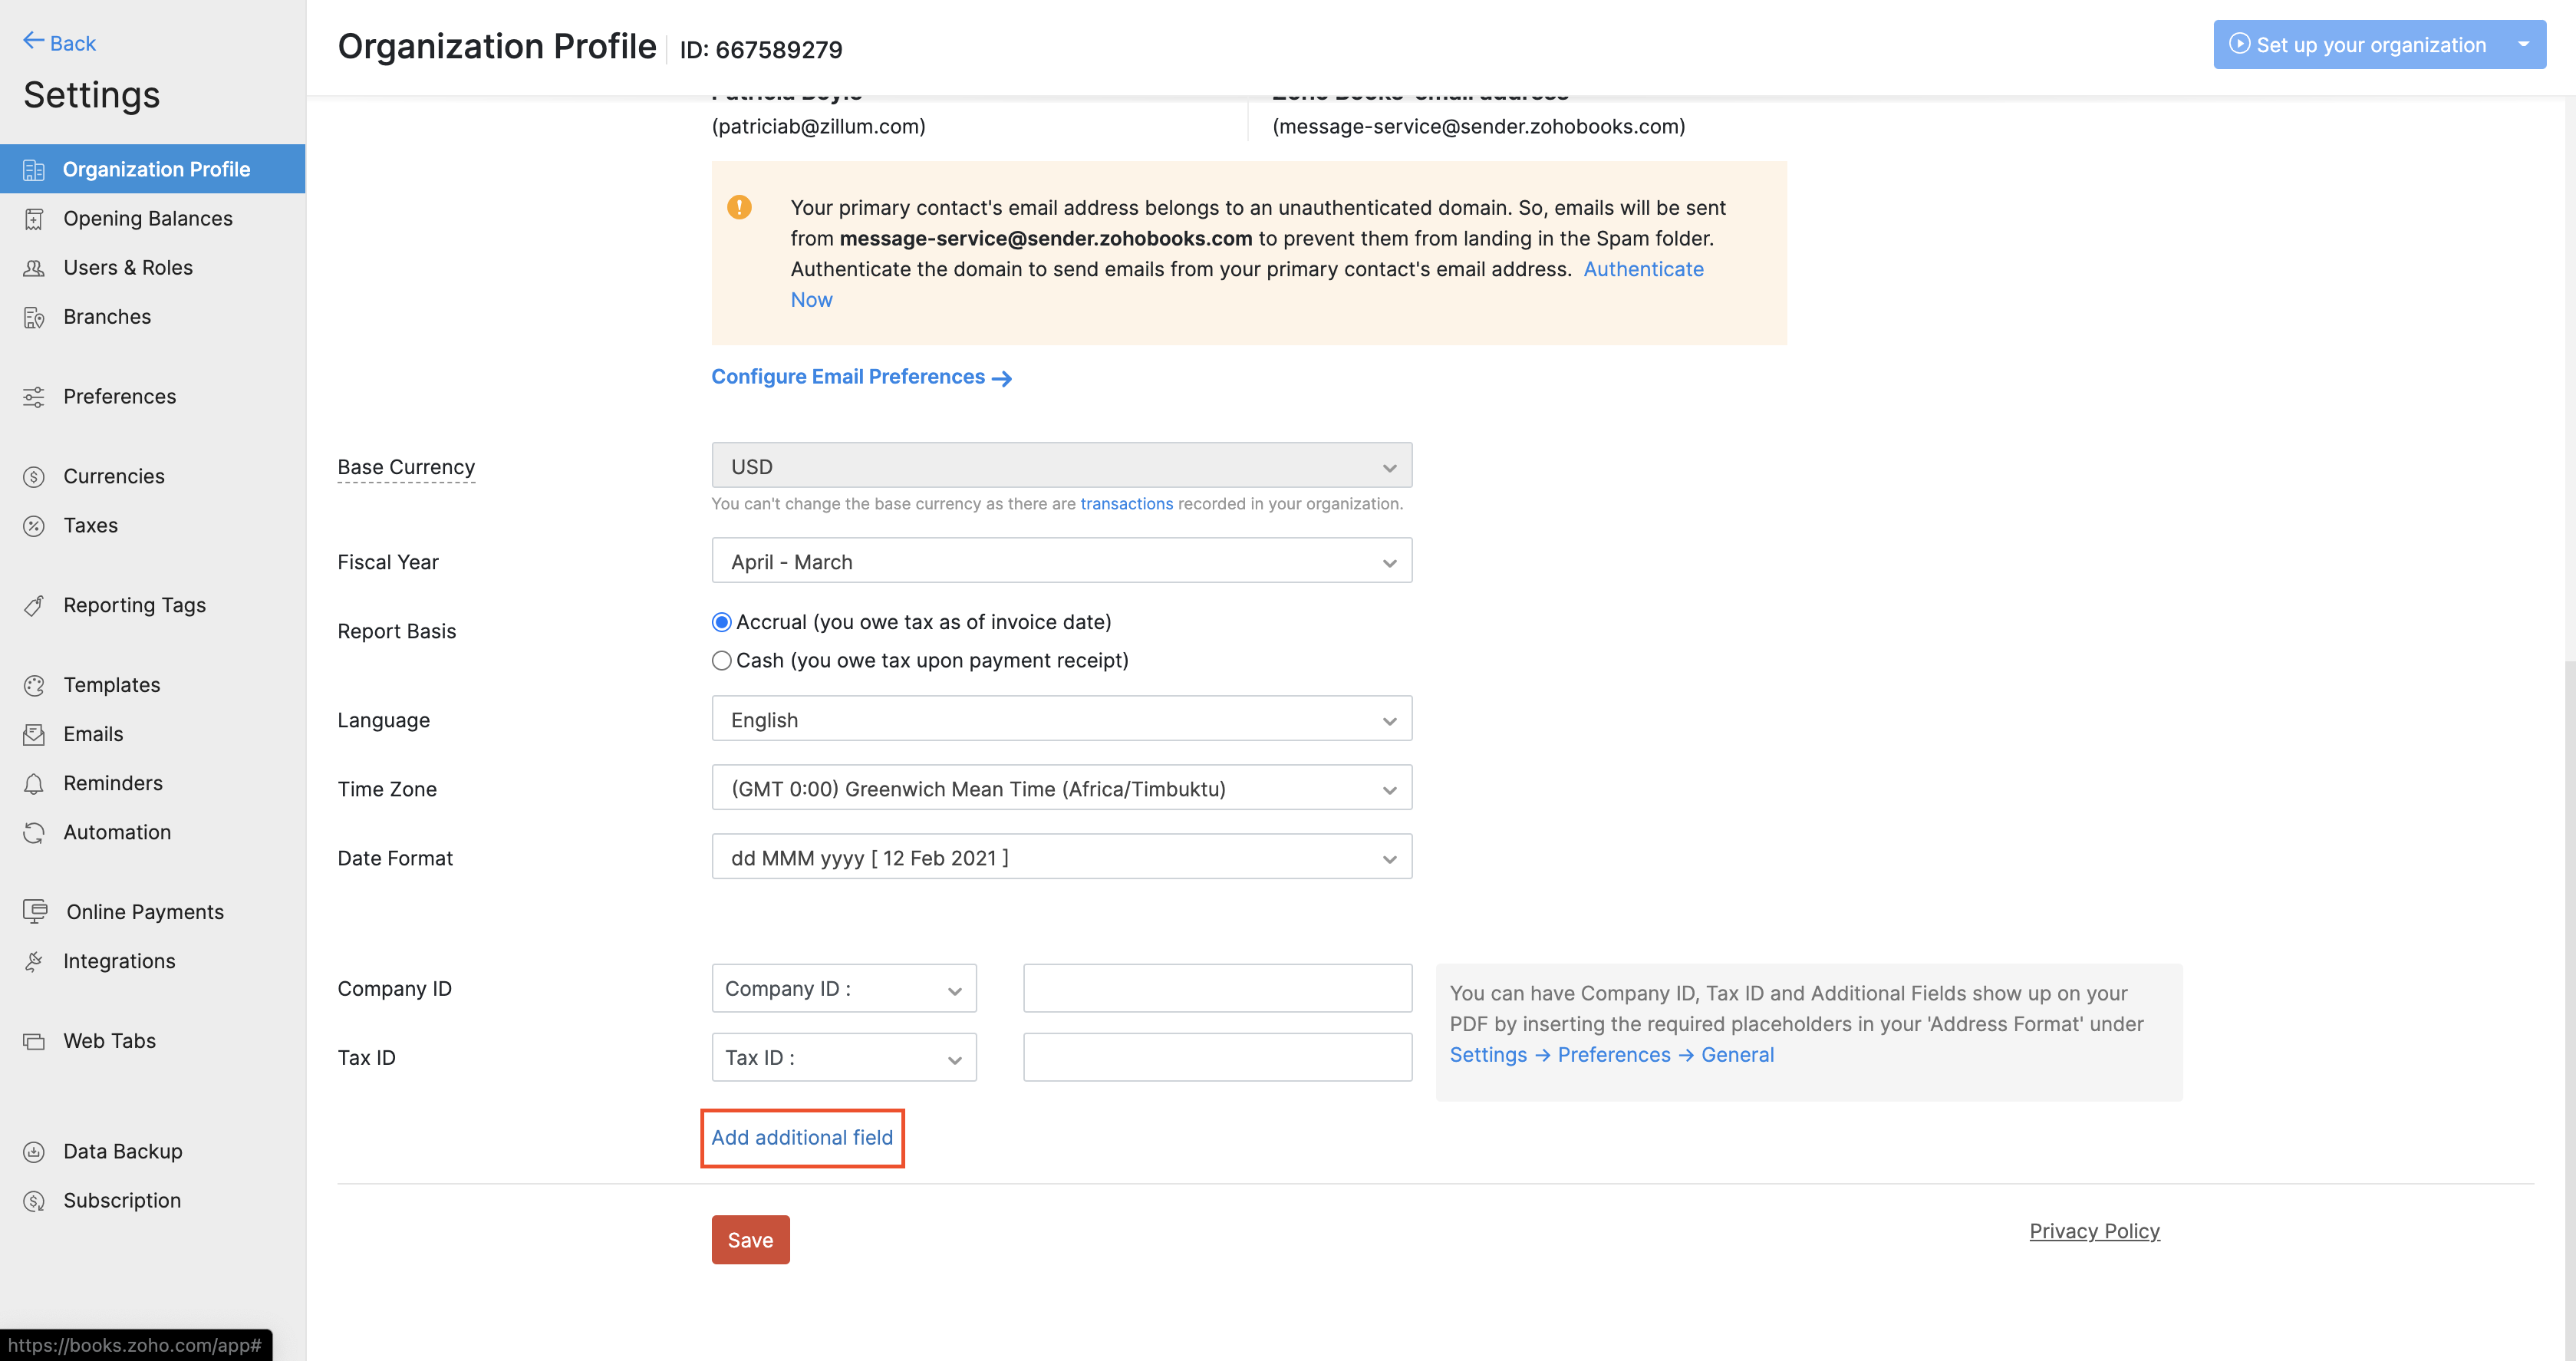
Task: Select the Reporting Tags sidebar icon
Action: click(x=34, y=605)
